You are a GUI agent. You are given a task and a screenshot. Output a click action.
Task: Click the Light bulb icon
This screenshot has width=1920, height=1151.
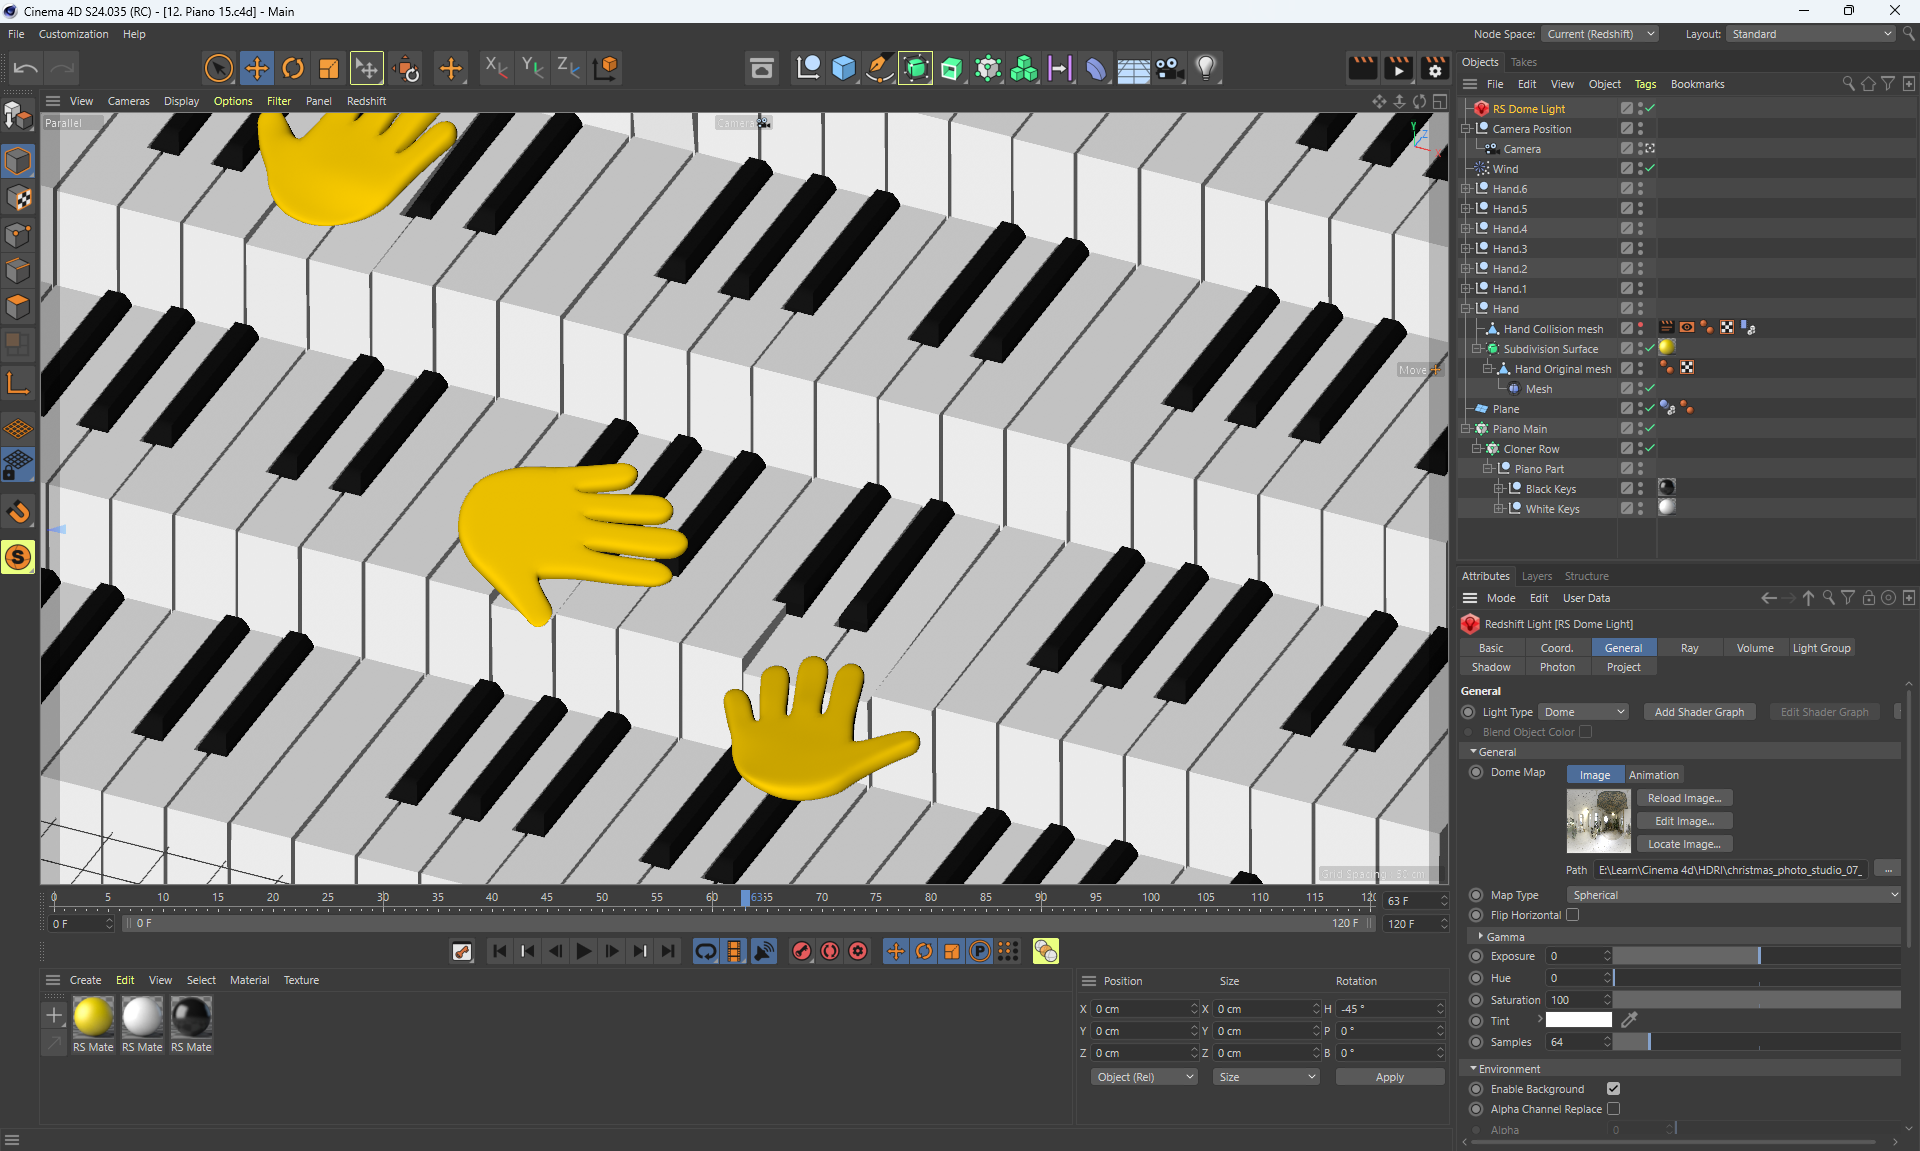[1206, 68]
